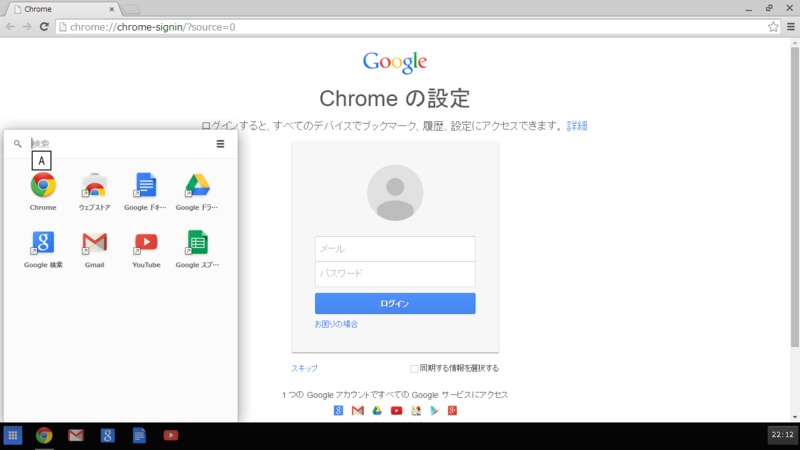Bookmark this page with the star icon
This screenshot has width=800, height=450.
pos(773,27)
